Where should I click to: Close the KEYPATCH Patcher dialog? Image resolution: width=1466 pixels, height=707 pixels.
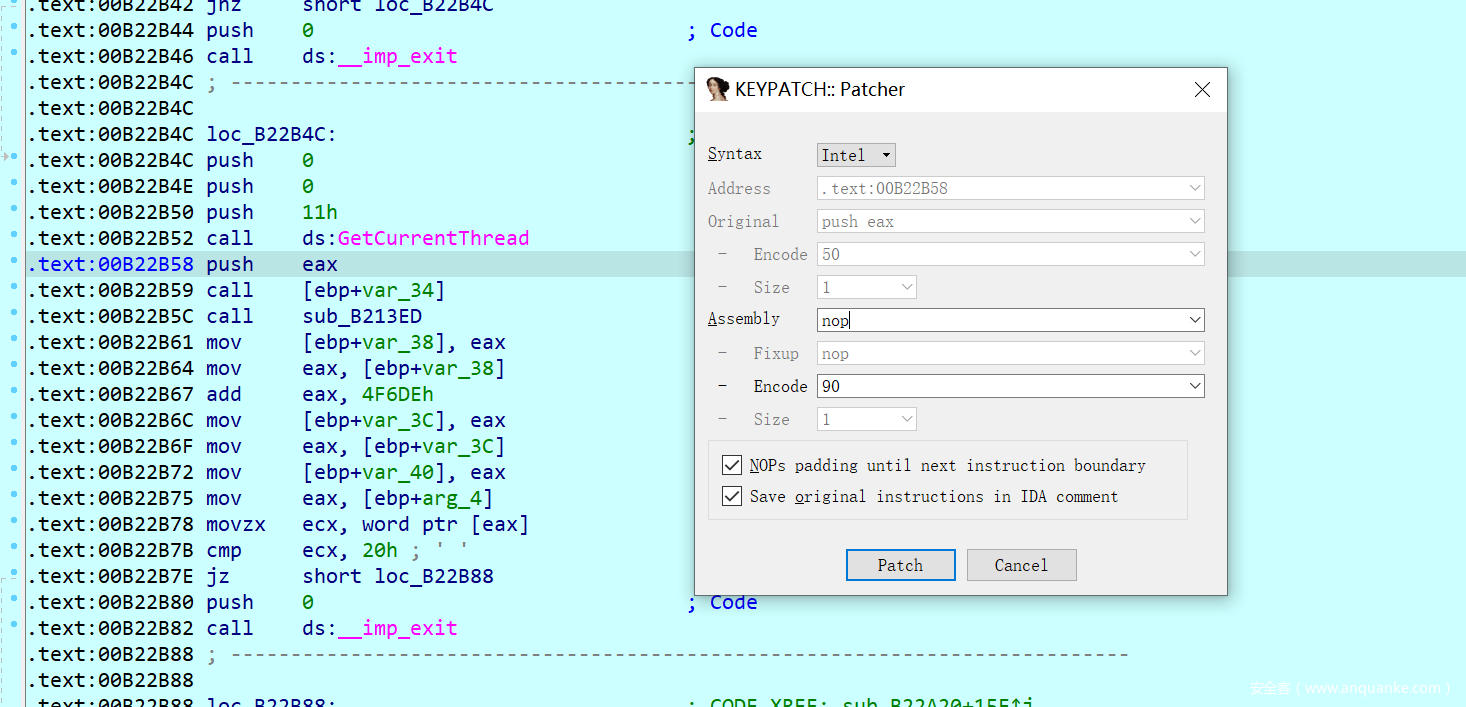point(1202,90)
